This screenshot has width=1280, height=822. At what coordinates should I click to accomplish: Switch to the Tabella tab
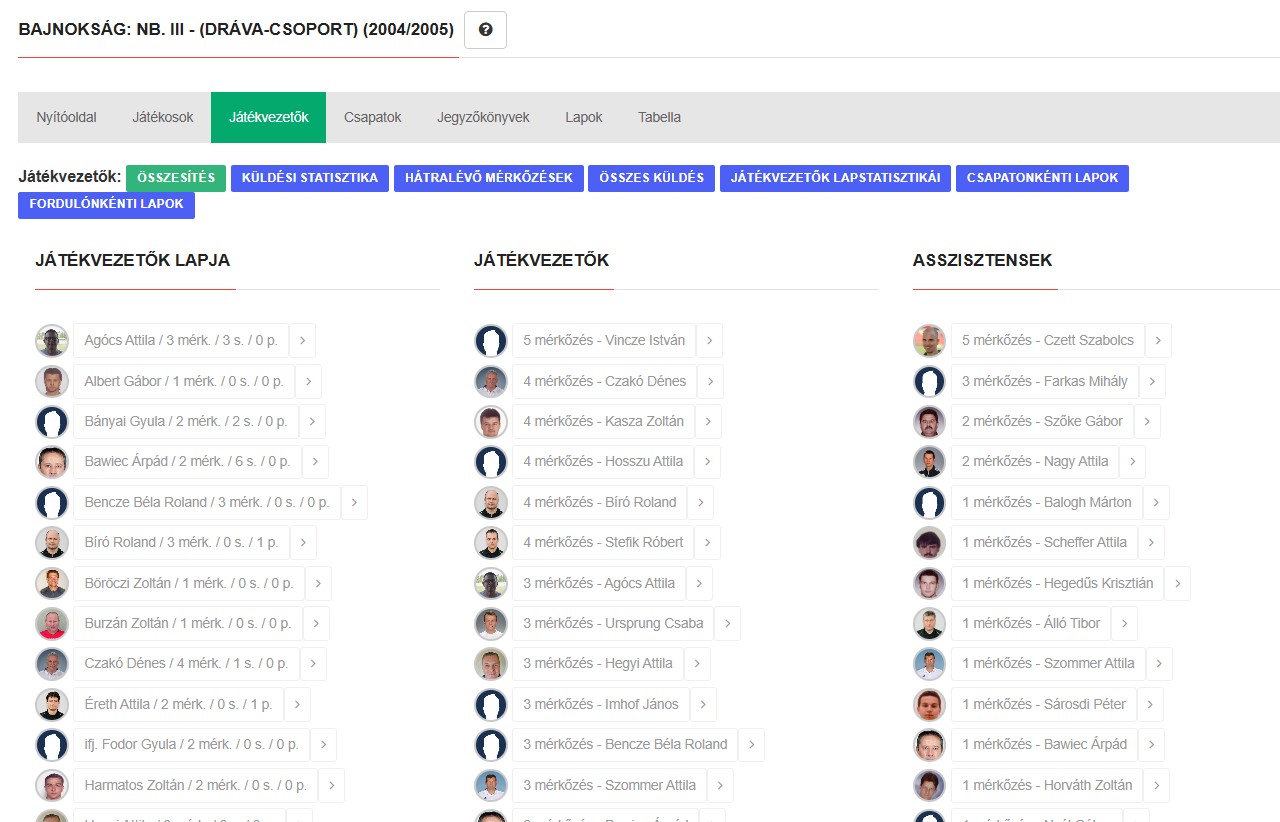[659, 117]
